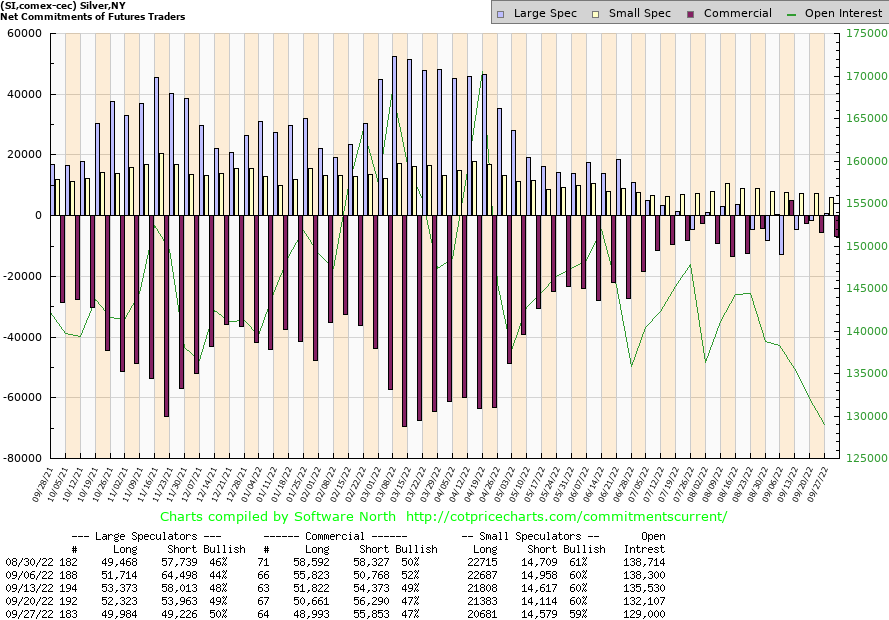Toggle the Commercial legend label
889x620 pixels.
click(x=737, y=13)
